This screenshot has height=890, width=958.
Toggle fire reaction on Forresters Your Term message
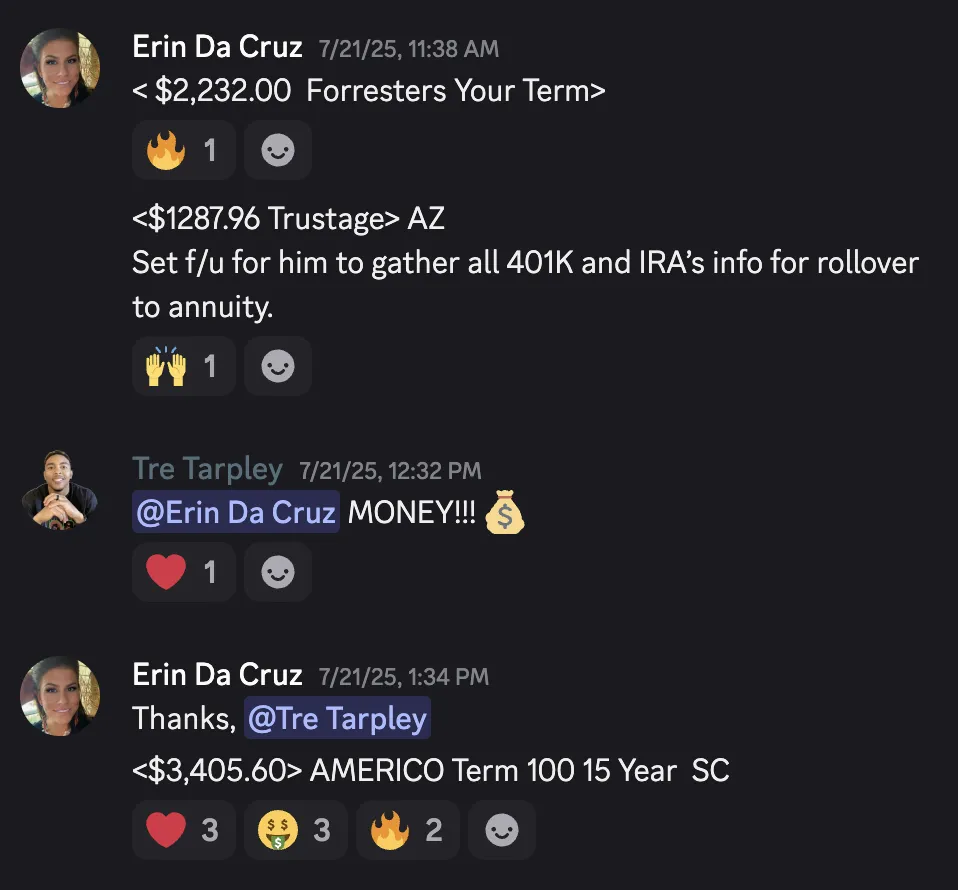pyautogui.click(x=184, y=150)
